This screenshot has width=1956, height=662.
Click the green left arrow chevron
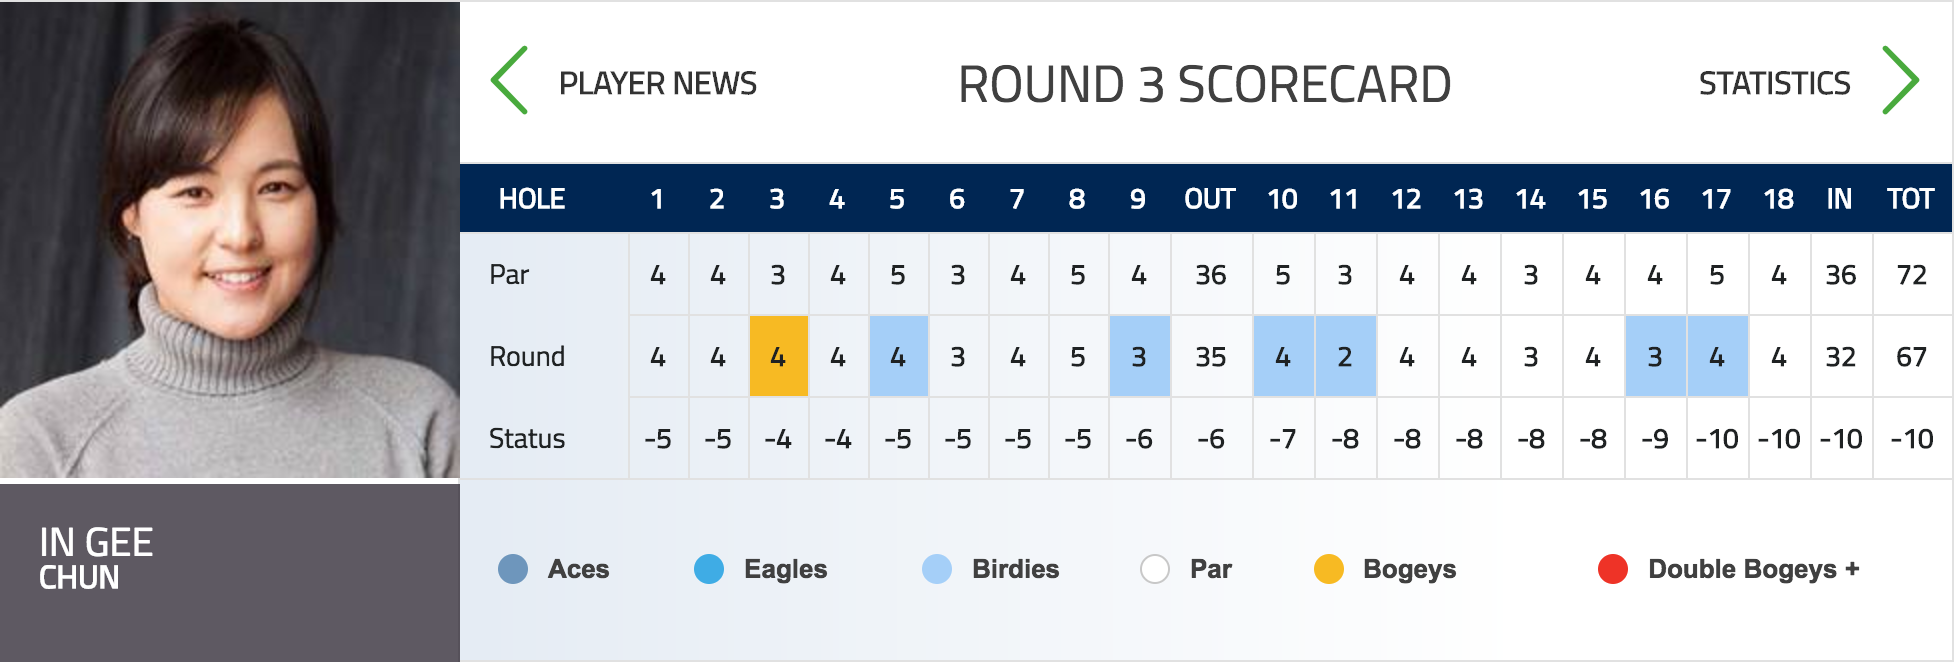click(x=509, y=80)
